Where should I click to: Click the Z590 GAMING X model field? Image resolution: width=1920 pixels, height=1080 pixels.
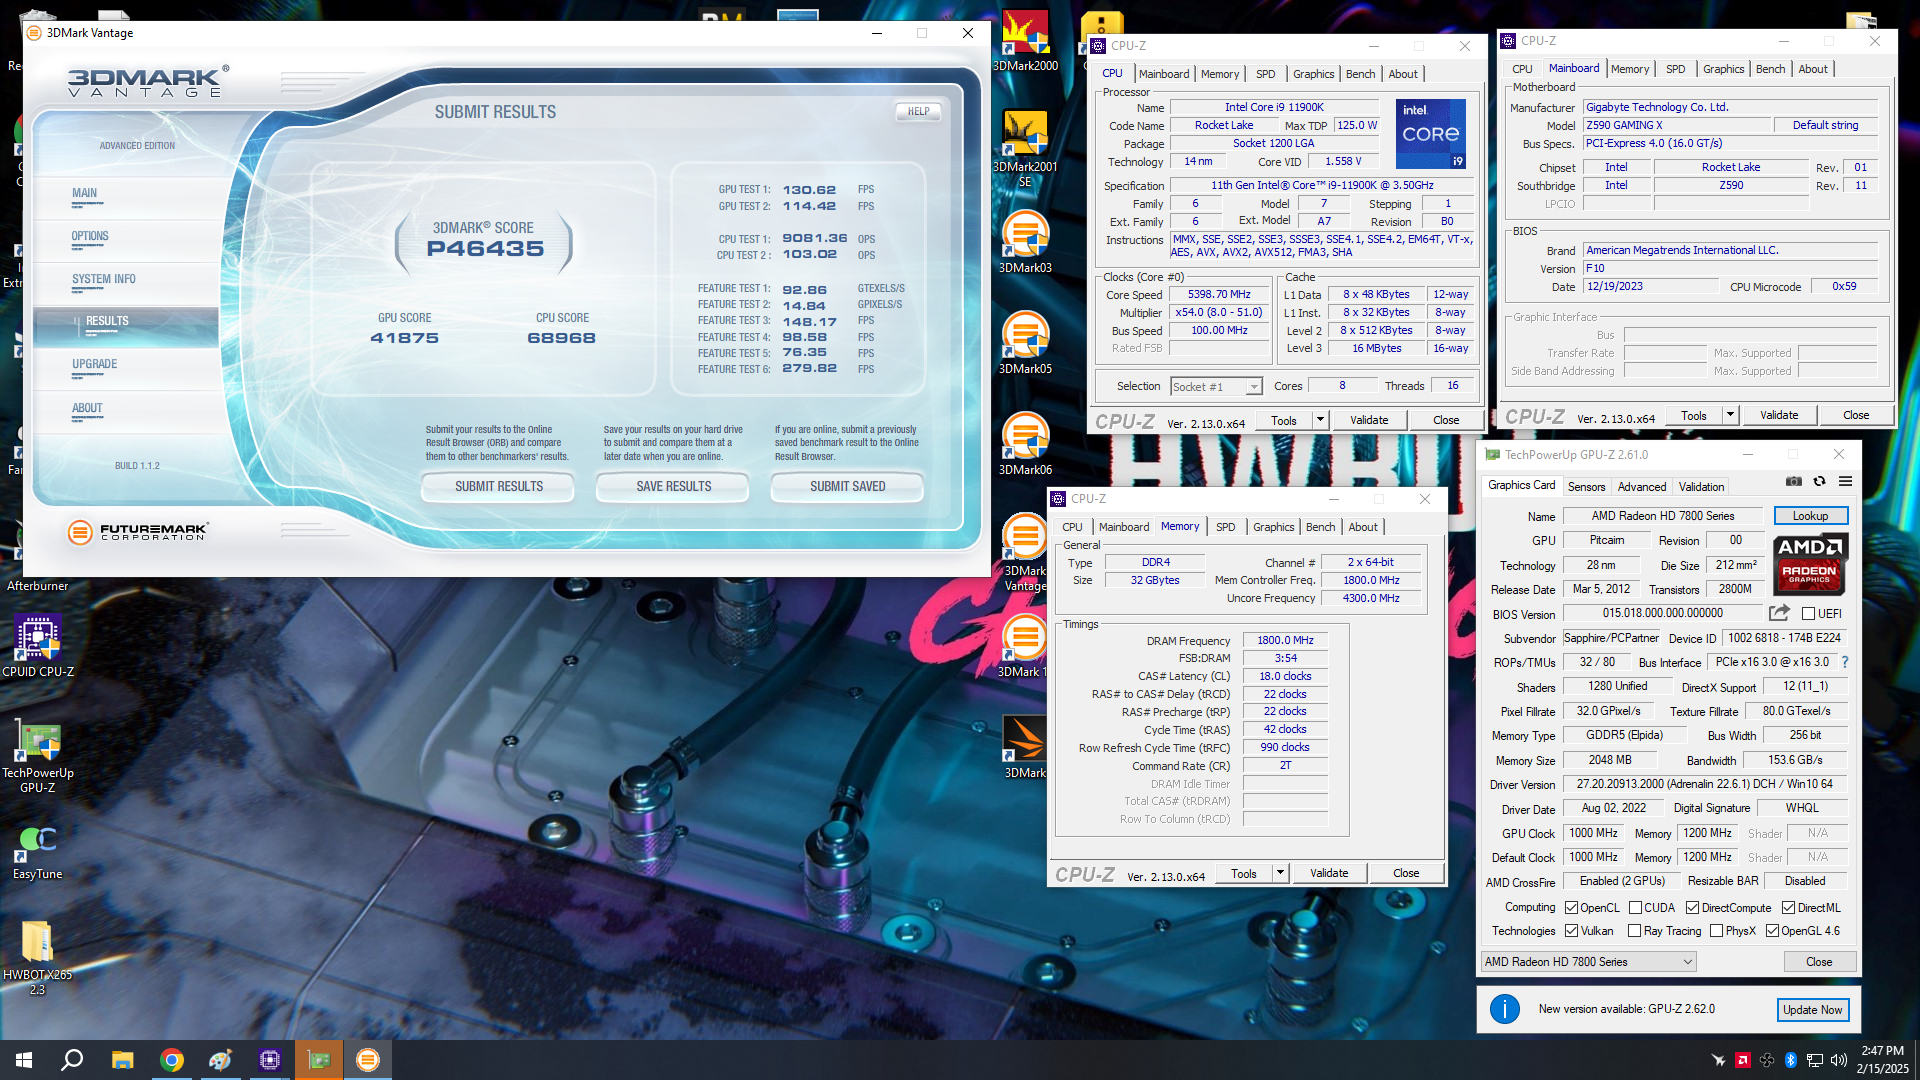coord(1677,125)
